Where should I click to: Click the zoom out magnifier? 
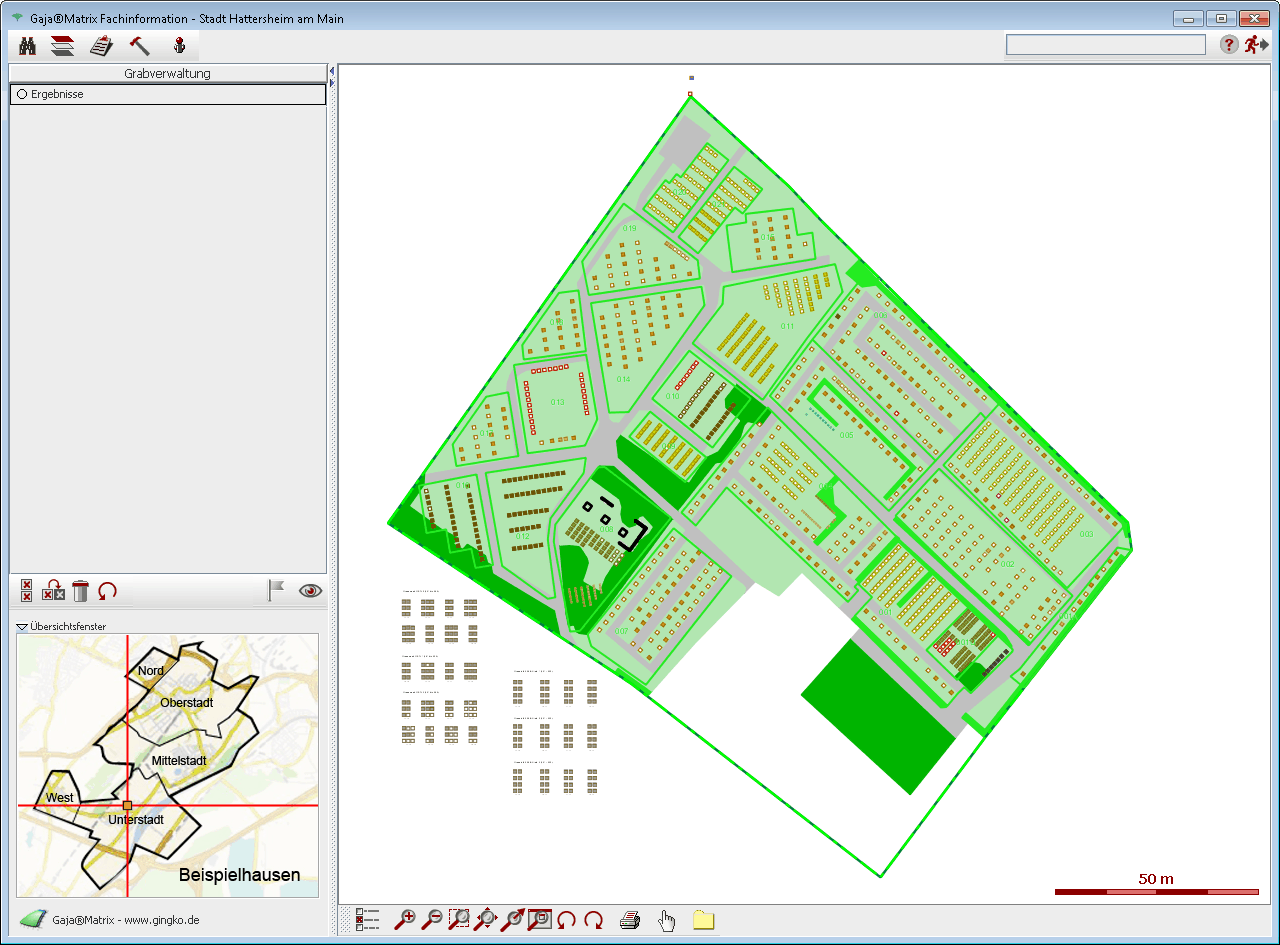click(x=432, y=920)
